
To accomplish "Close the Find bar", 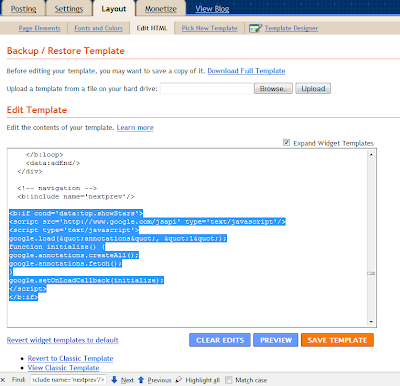I will [x=3, y=380].
